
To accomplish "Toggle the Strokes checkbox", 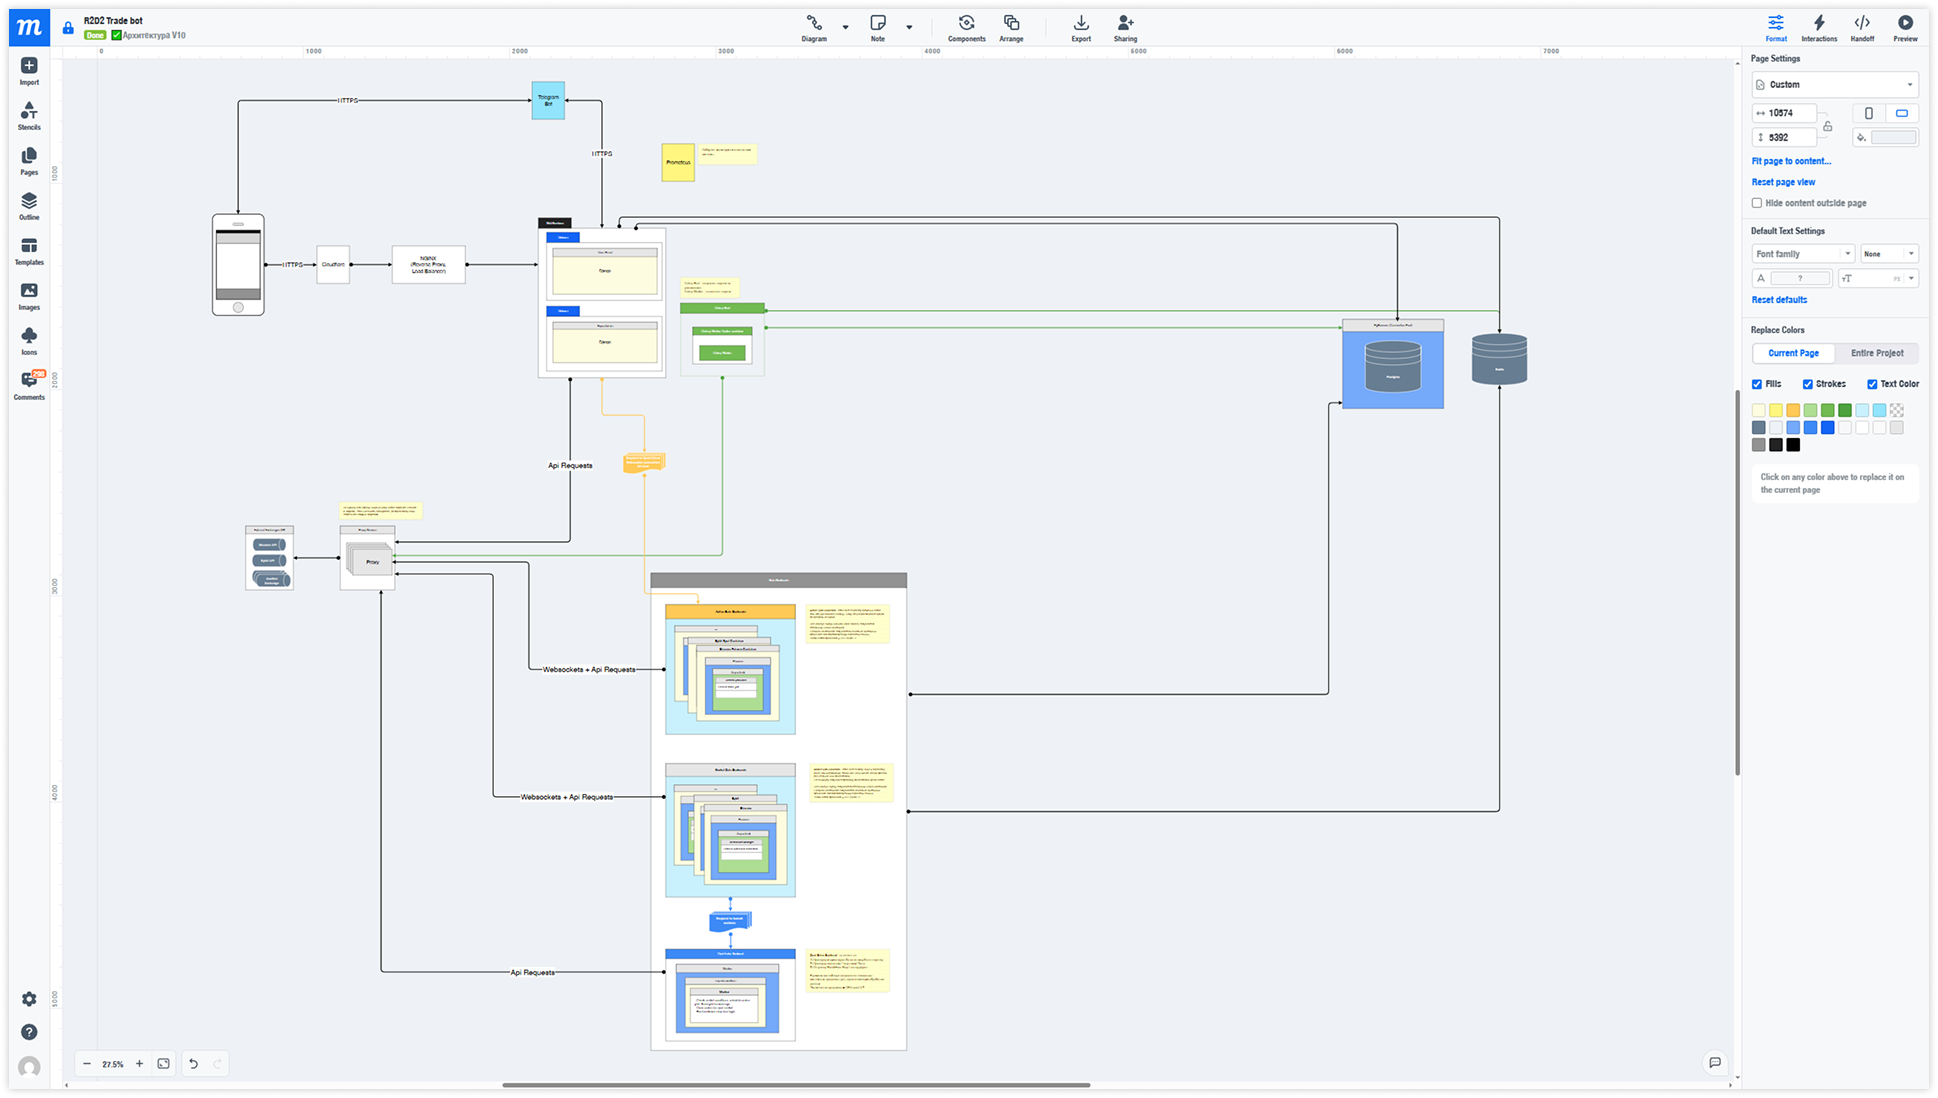I will click(x=1808, y=384).
